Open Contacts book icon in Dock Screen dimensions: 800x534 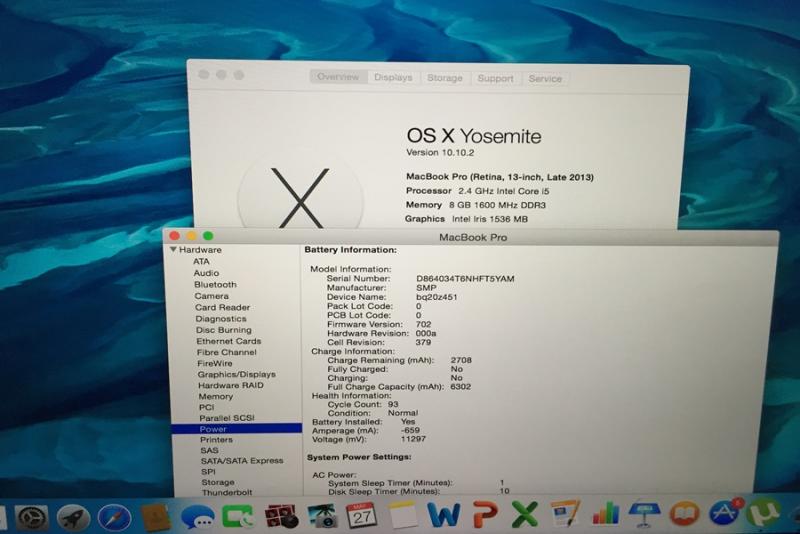tap(155, 517)
